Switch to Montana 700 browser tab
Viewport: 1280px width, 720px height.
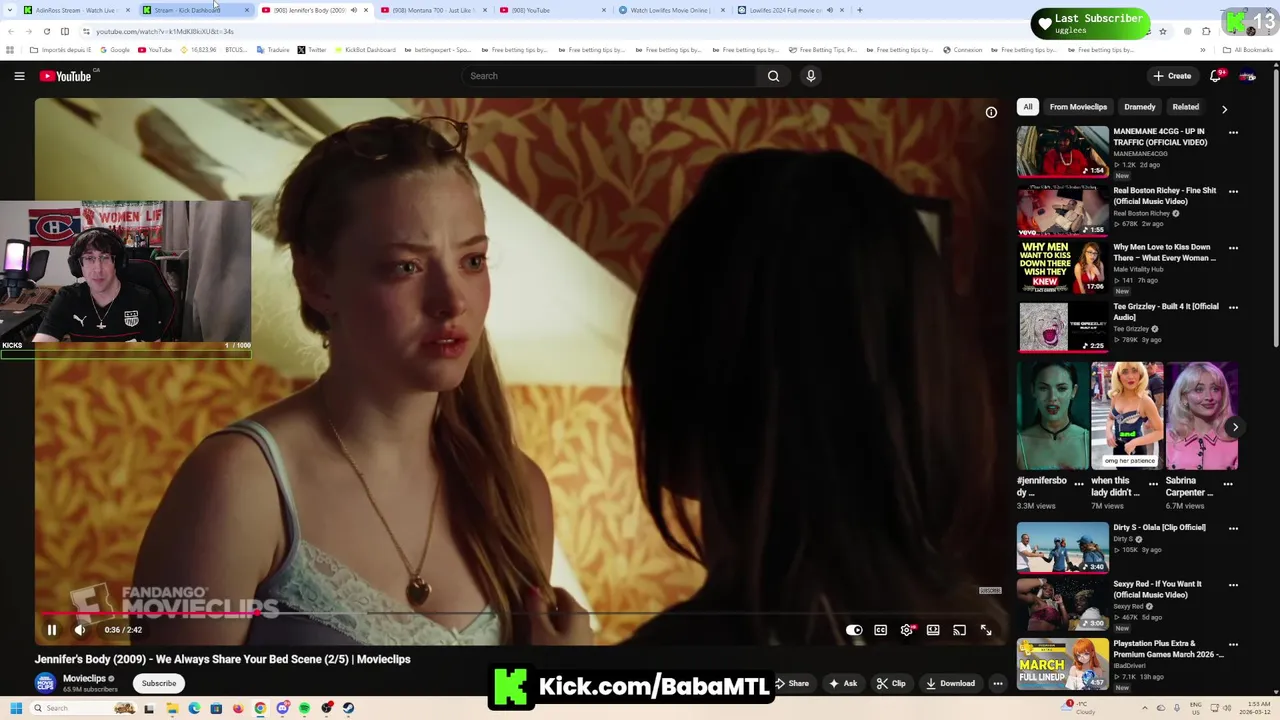(434, 10)
